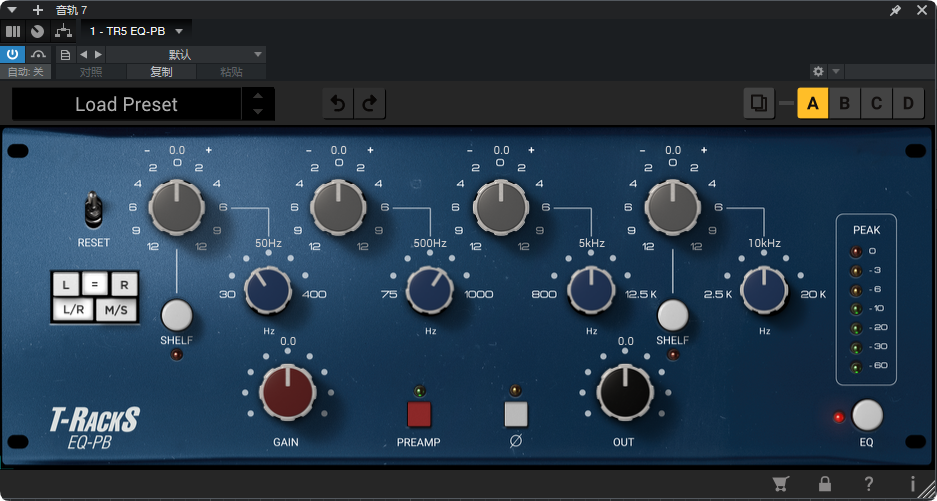Expand the dropdown arrow beside the gear

click(836, 72)
